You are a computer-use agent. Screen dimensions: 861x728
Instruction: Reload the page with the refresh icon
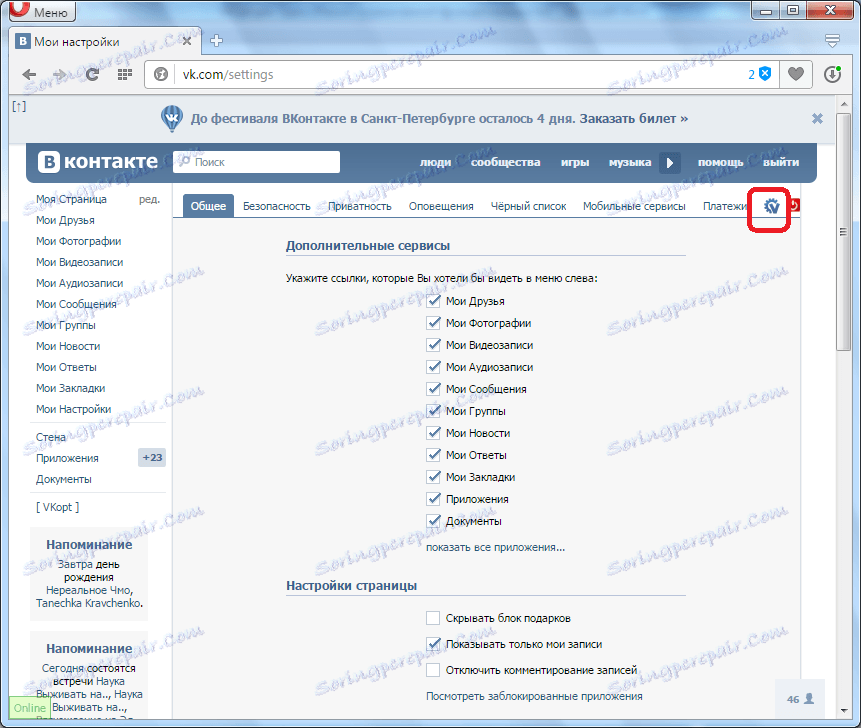pyautogui.click(x=92, y=75)
